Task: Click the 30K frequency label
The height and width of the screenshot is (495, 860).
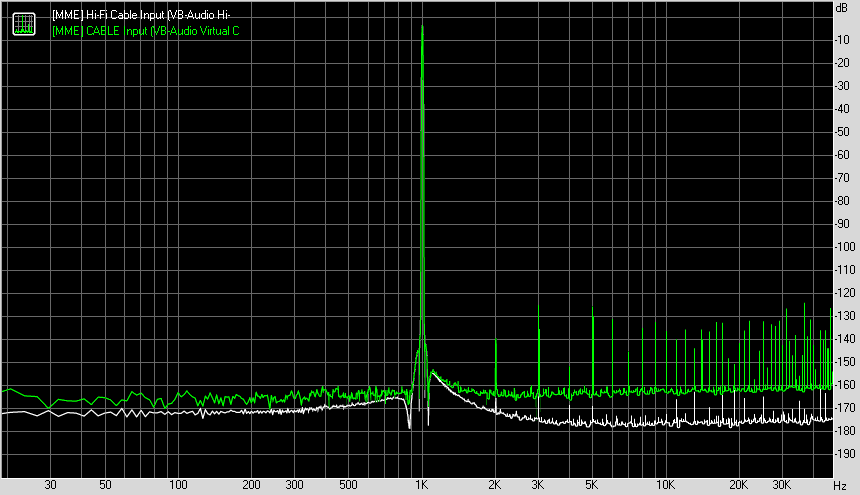Action: (x=782, y=485)
